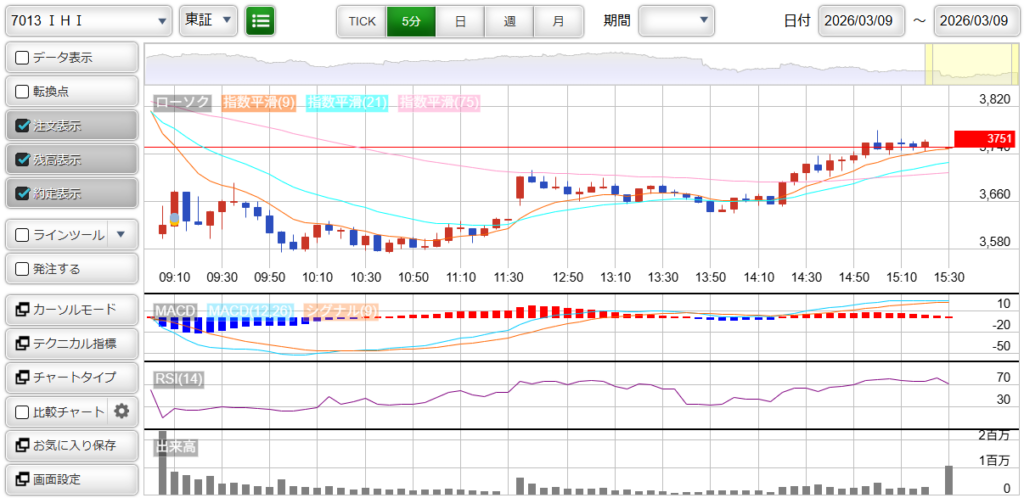Open テクニカル指標 settings panel
Viewport: 1024px width, 498px height.
coord(70,344)
